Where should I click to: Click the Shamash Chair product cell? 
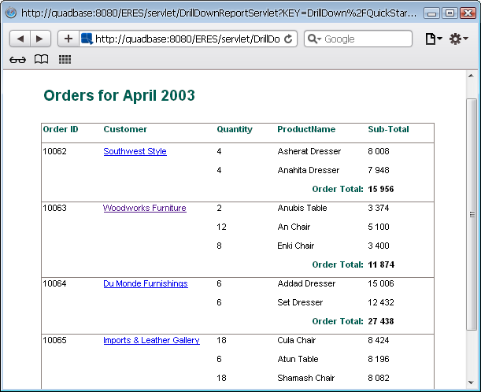[306, 378]
